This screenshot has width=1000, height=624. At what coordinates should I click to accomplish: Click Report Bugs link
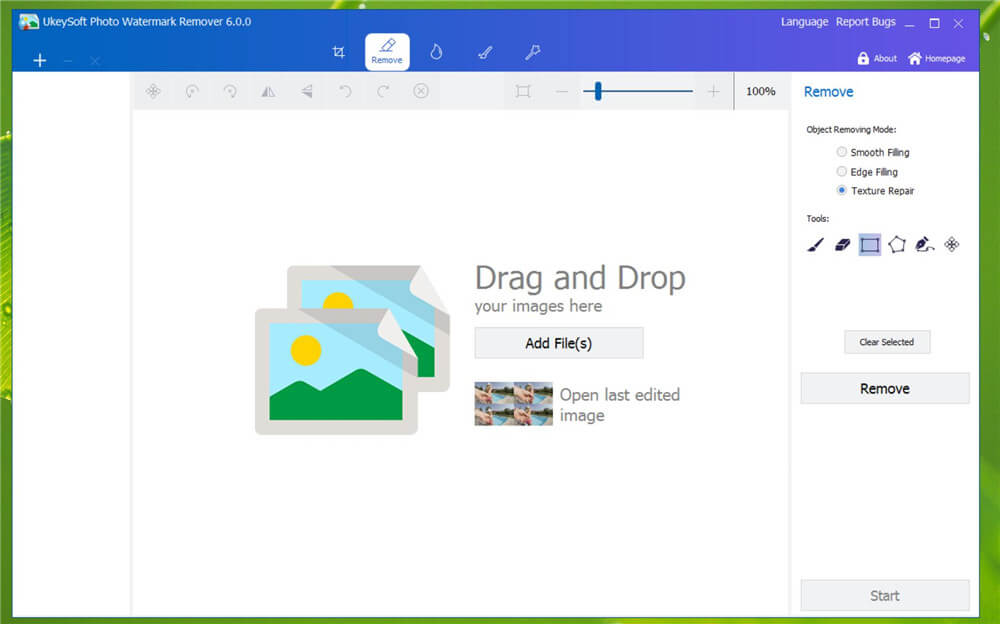click(x=866, y=22)
